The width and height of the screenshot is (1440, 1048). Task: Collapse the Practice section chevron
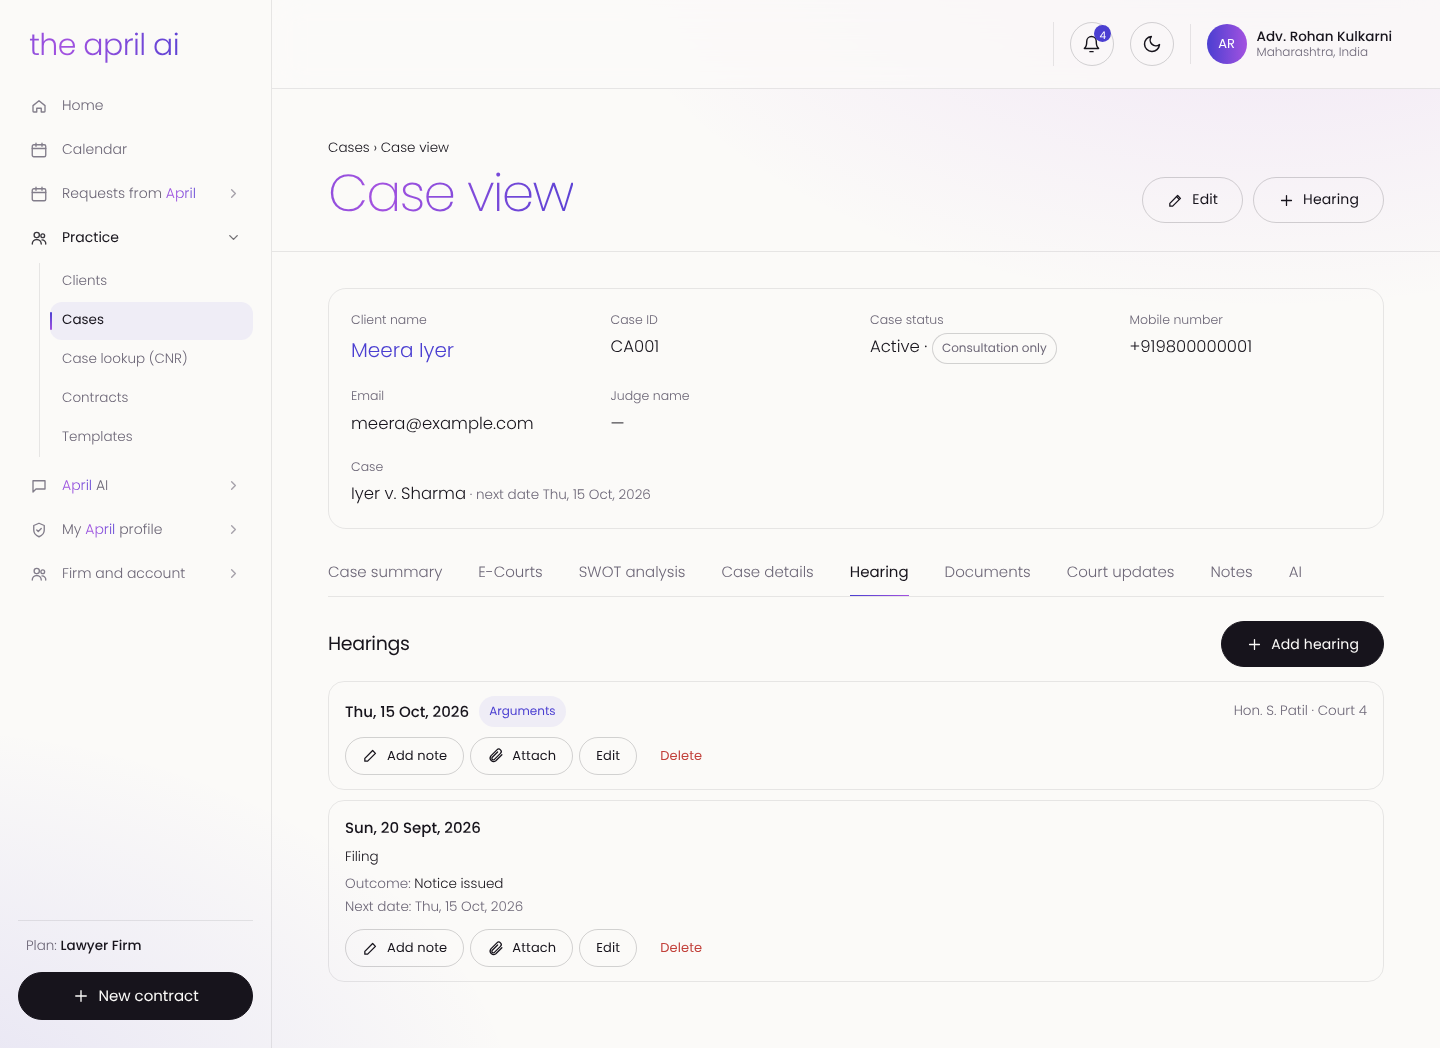233,238
